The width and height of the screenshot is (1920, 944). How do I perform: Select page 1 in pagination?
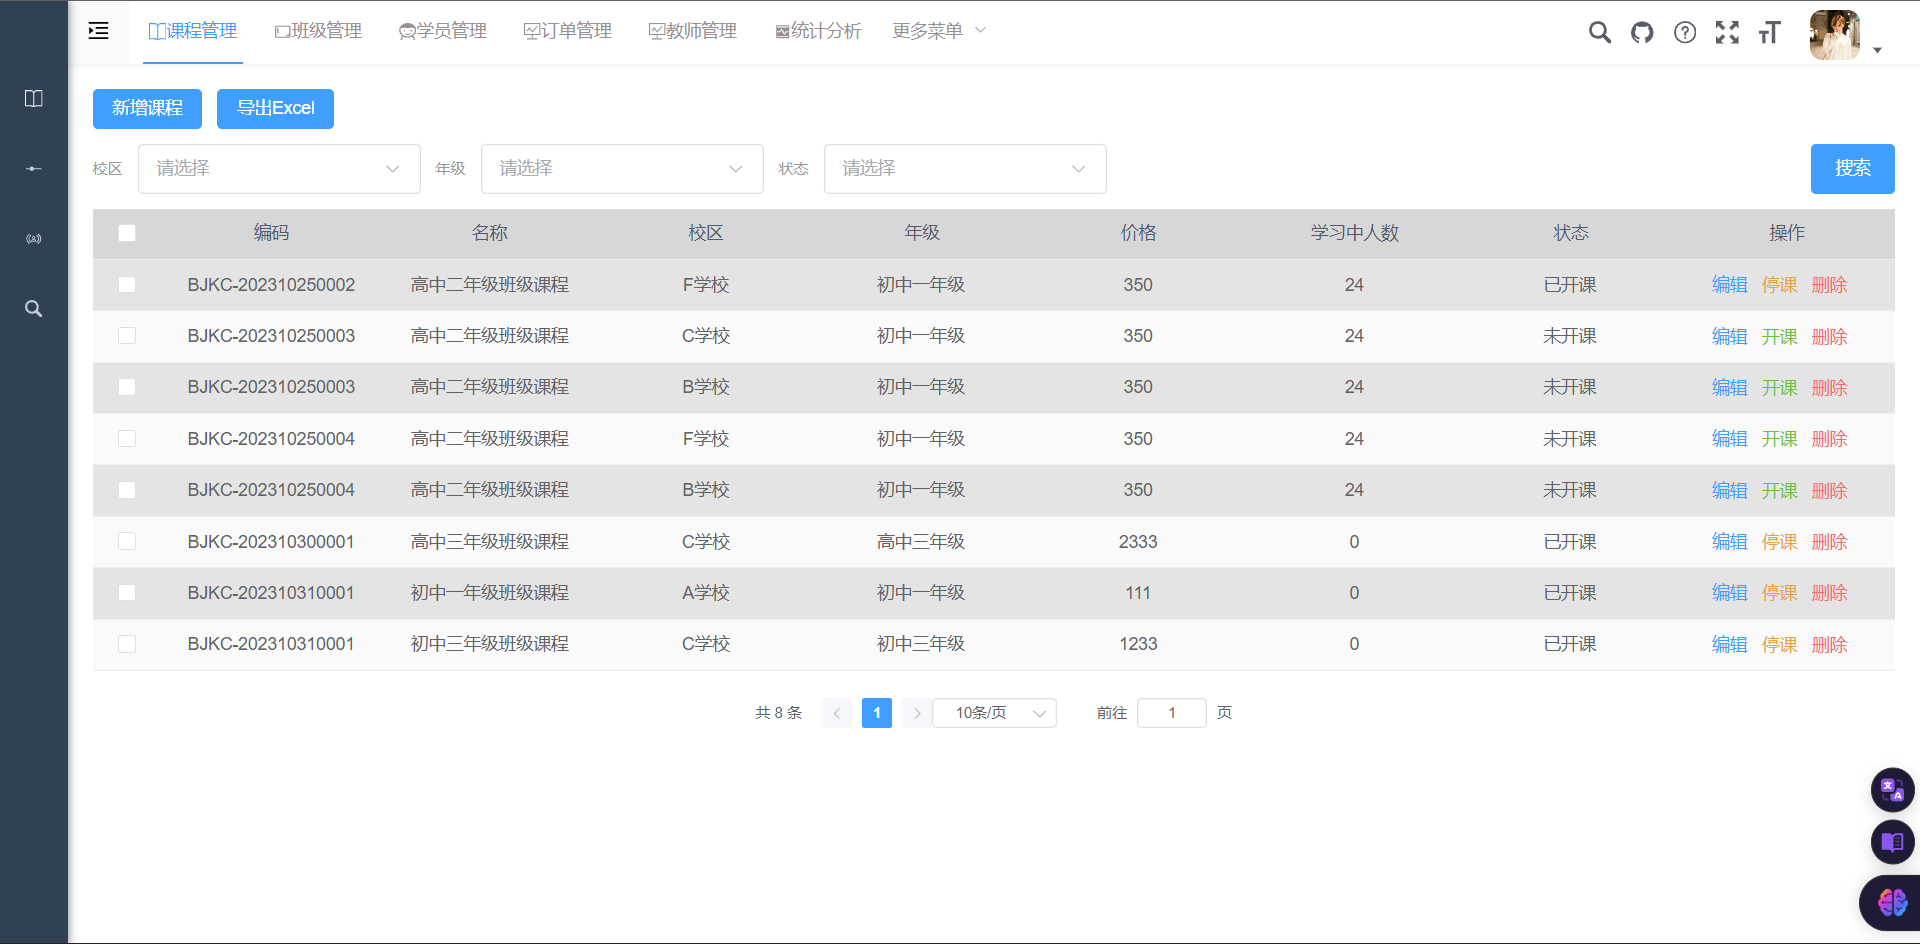(x=877, y=713)
